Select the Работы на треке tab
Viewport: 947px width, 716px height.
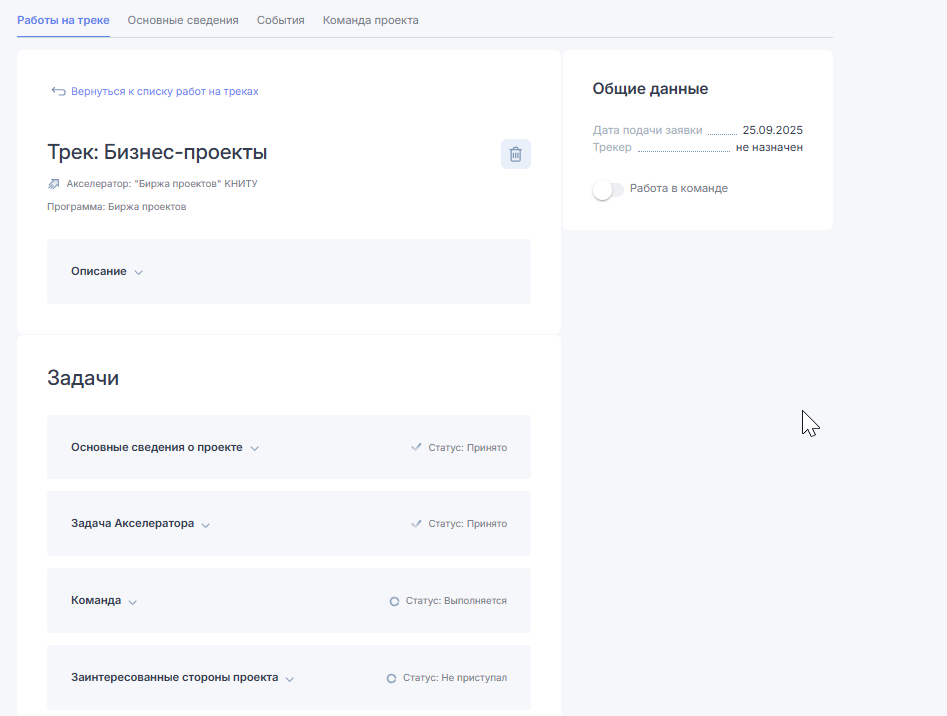click(x=63, y=20)
